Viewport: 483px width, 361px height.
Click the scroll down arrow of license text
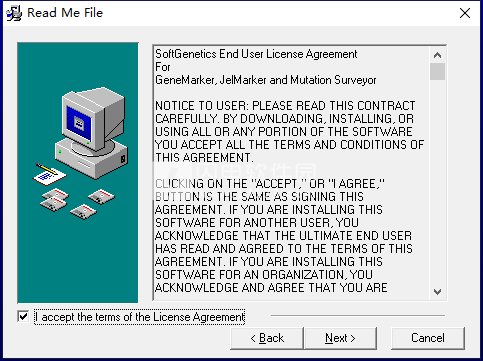click(x=437, y=292)
